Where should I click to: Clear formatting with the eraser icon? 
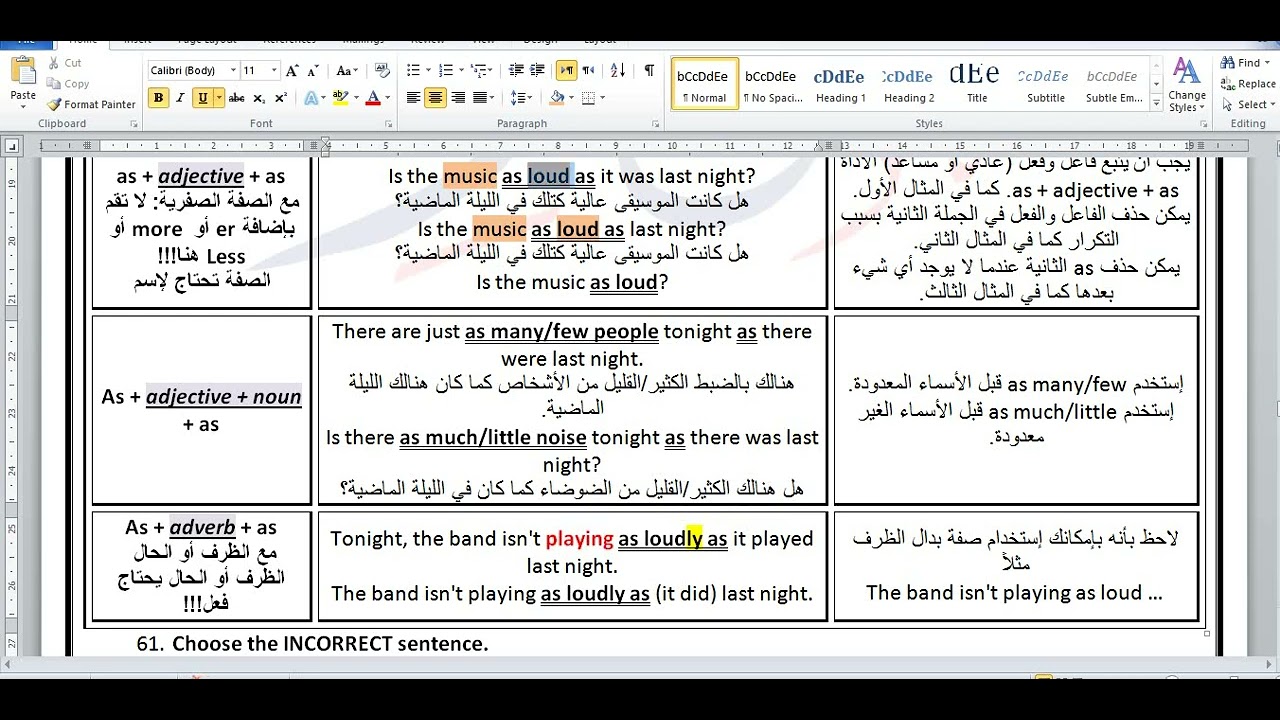tap(382, 71)
